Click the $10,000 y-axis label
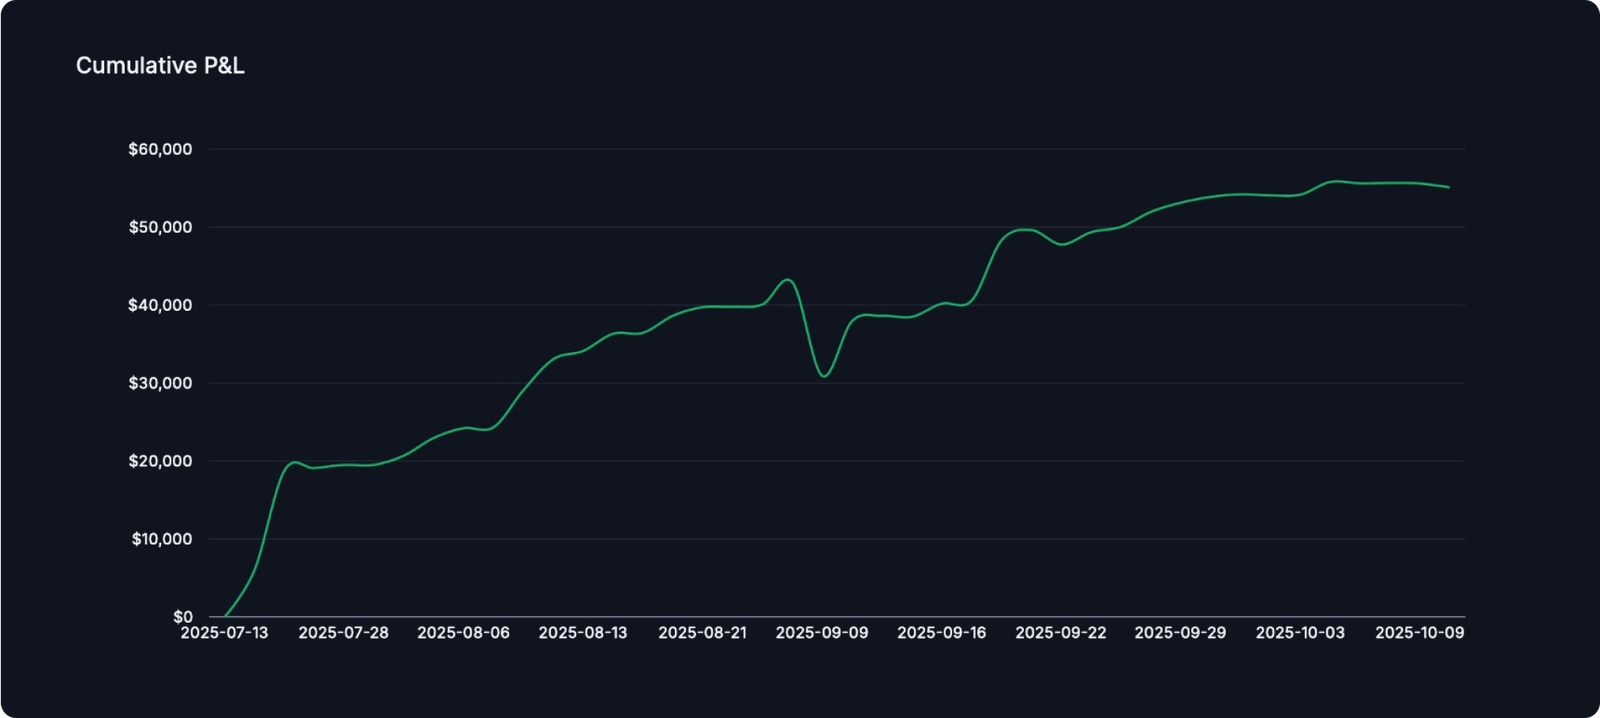The width and height of the screenshot is (1600, 718). (162, 539)
